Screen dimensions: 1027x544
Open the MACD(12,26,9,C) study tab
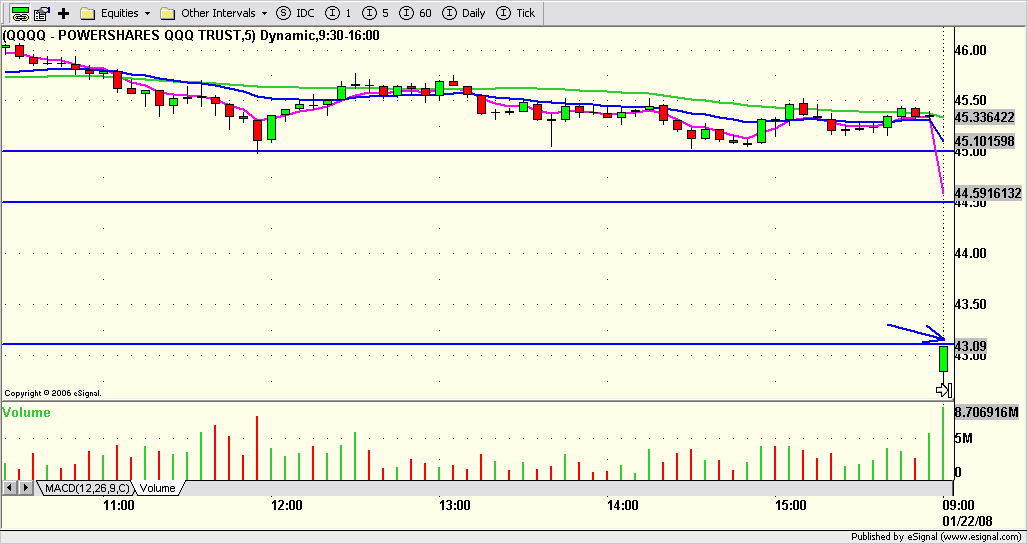click(x=88, y=488)
